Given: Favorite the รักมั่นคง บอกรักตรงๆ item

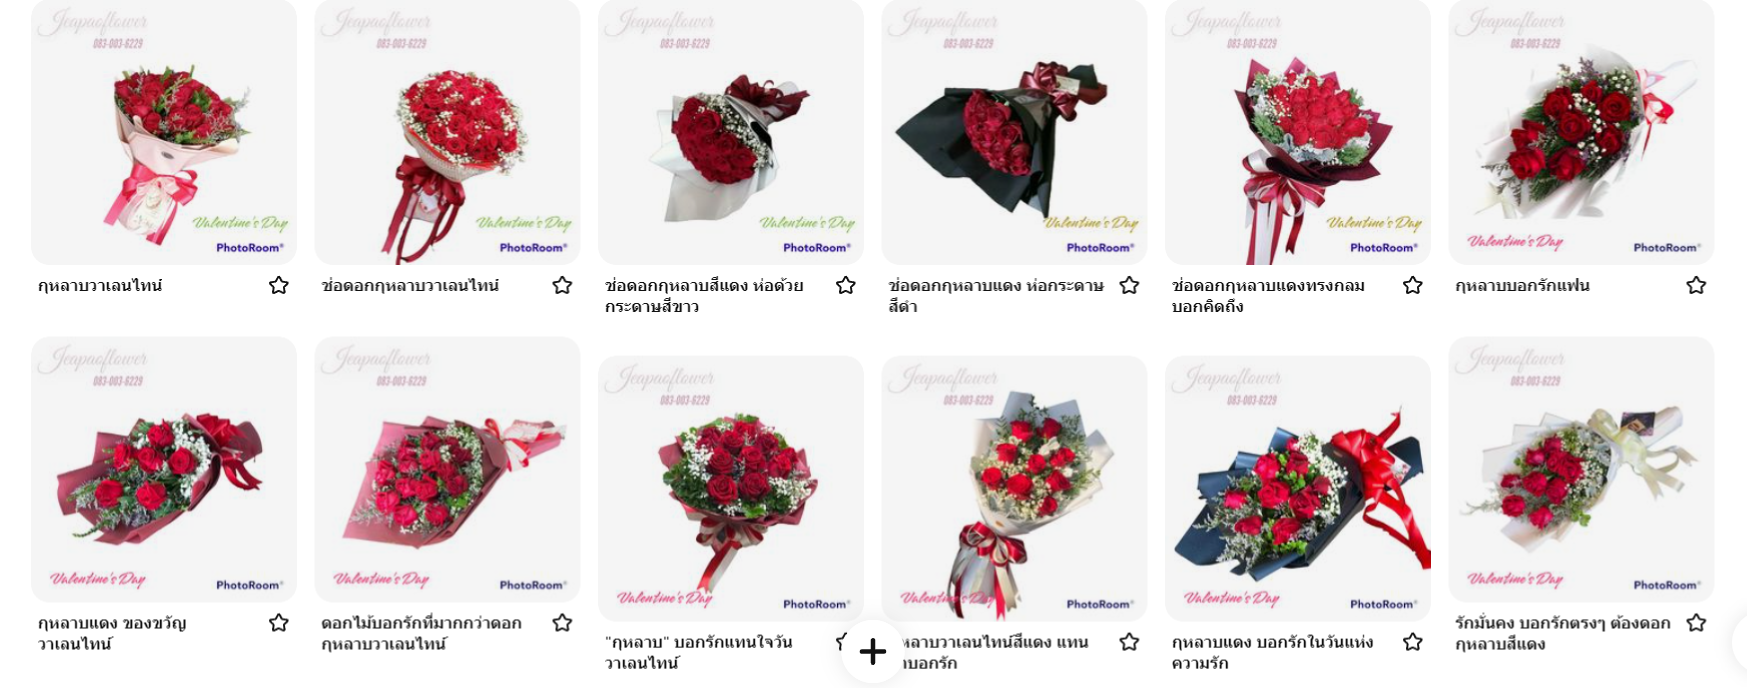Looking at the screenshot, I should point(1696,623).
